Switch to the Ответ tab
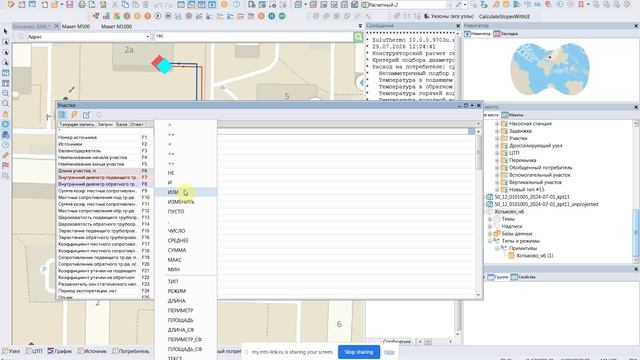Screen dimensions: 640x360 (x=137, y=124)
